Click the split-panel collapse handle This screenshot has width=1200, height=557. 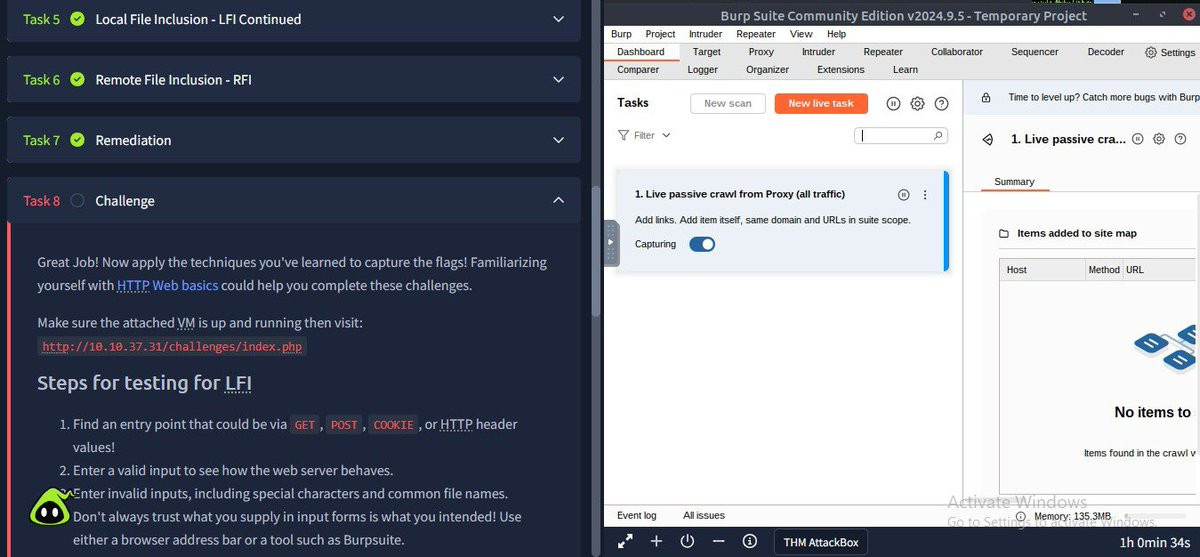612,243
